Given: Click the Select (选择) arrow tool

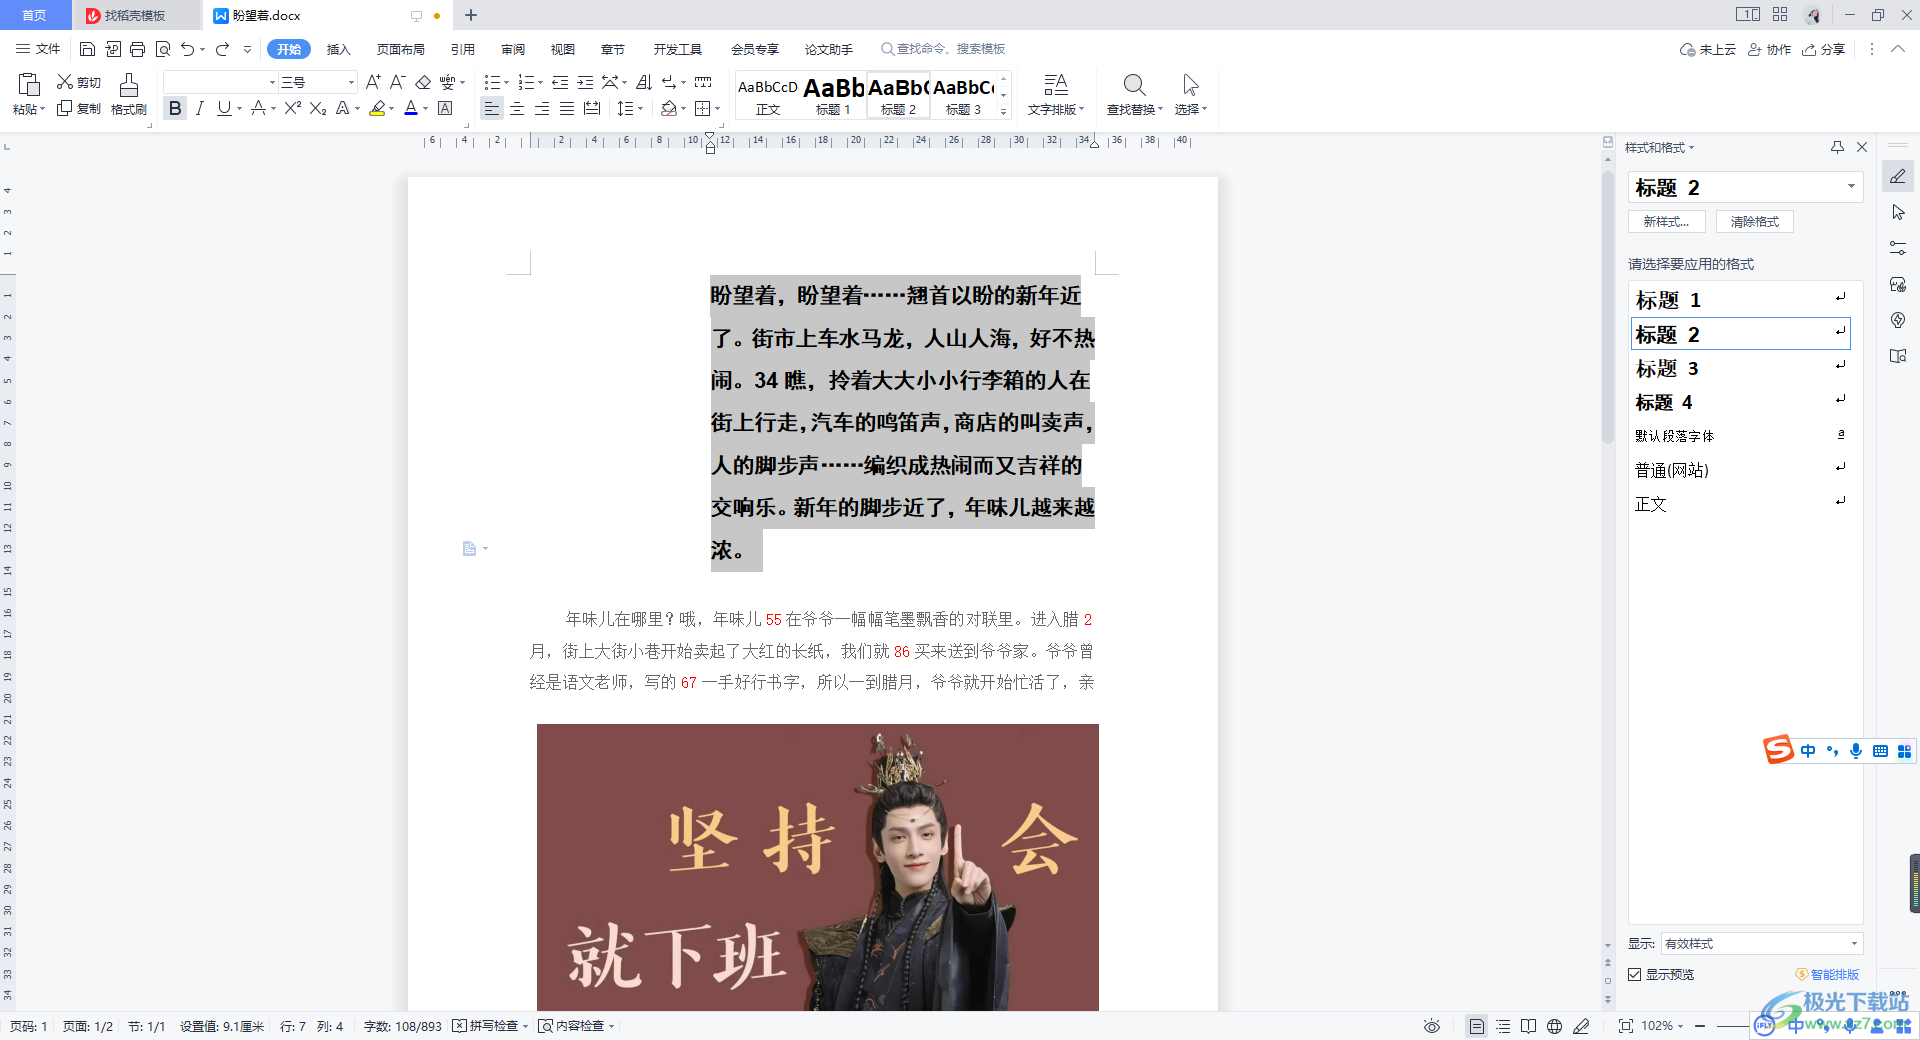Looking at the screenshot, I should pos(1190,95).
